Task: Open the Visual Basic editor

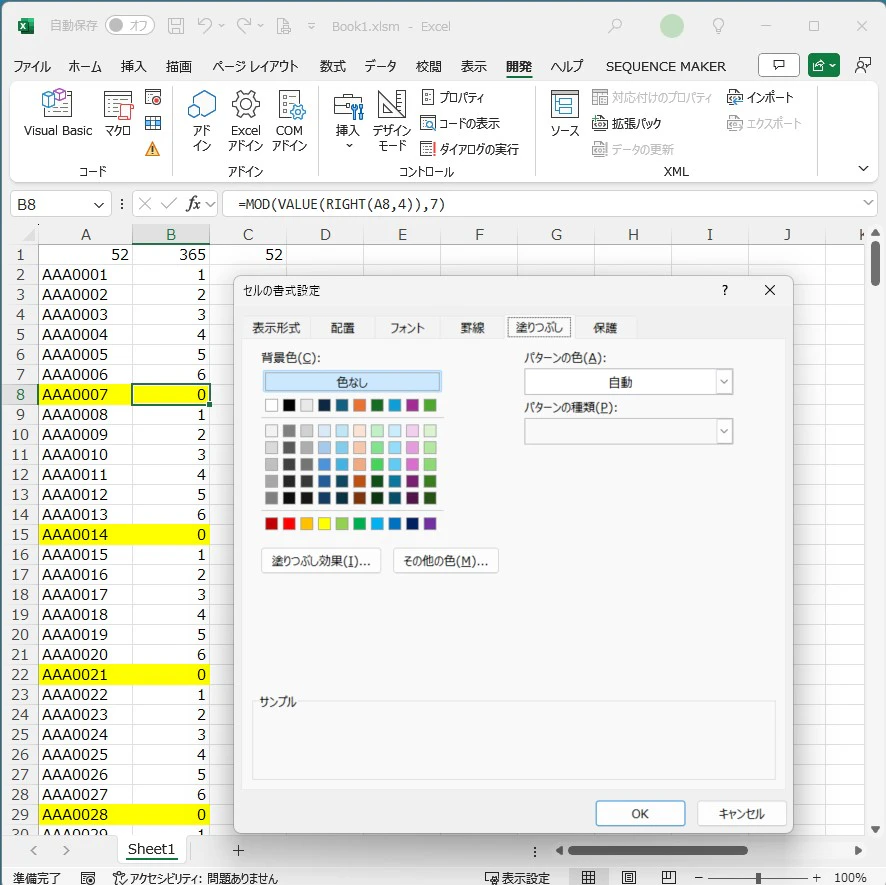Action: click(x=58, y=113)
